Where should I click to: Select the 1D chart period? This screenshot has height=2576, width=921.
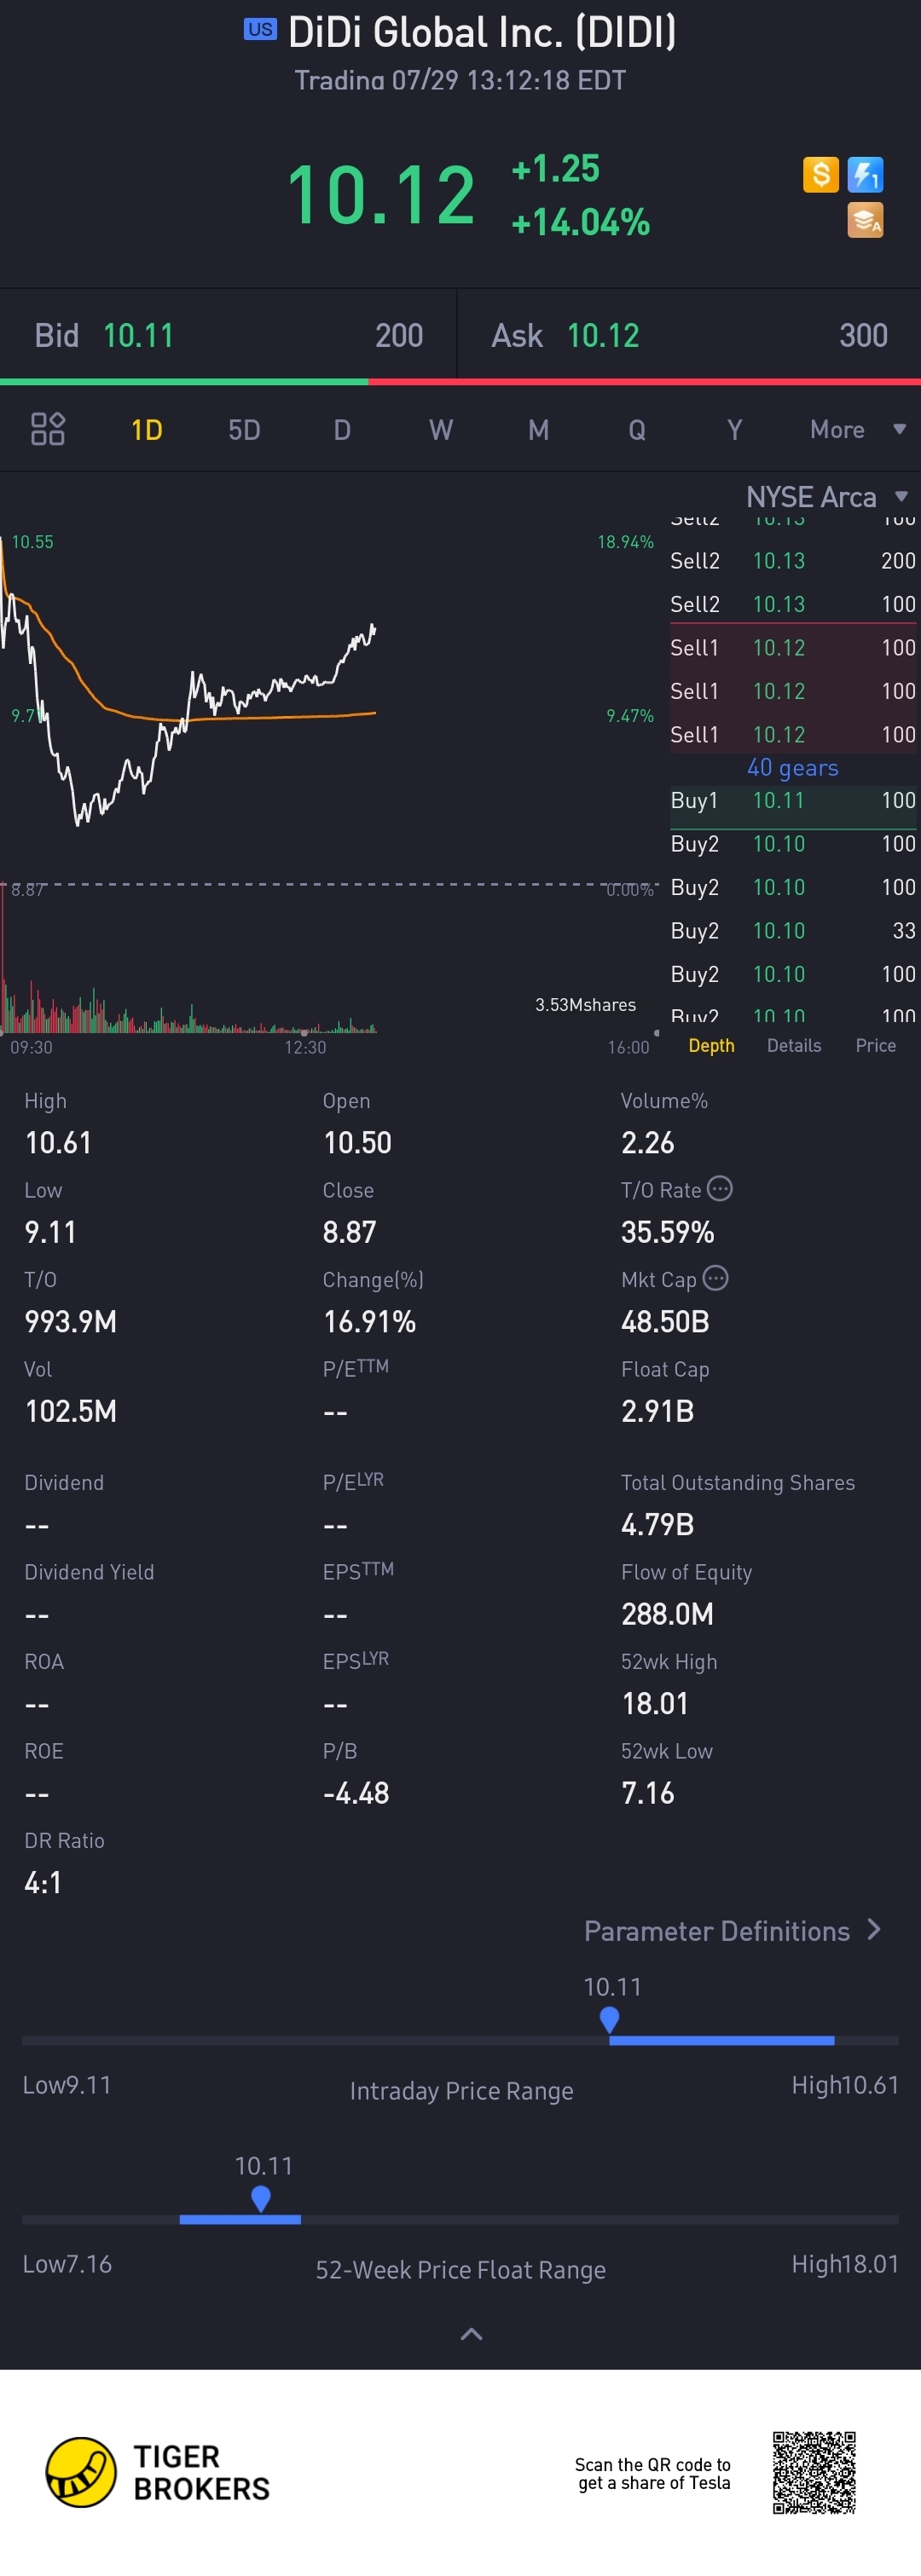pyautogui.click(x=147, y=430)
